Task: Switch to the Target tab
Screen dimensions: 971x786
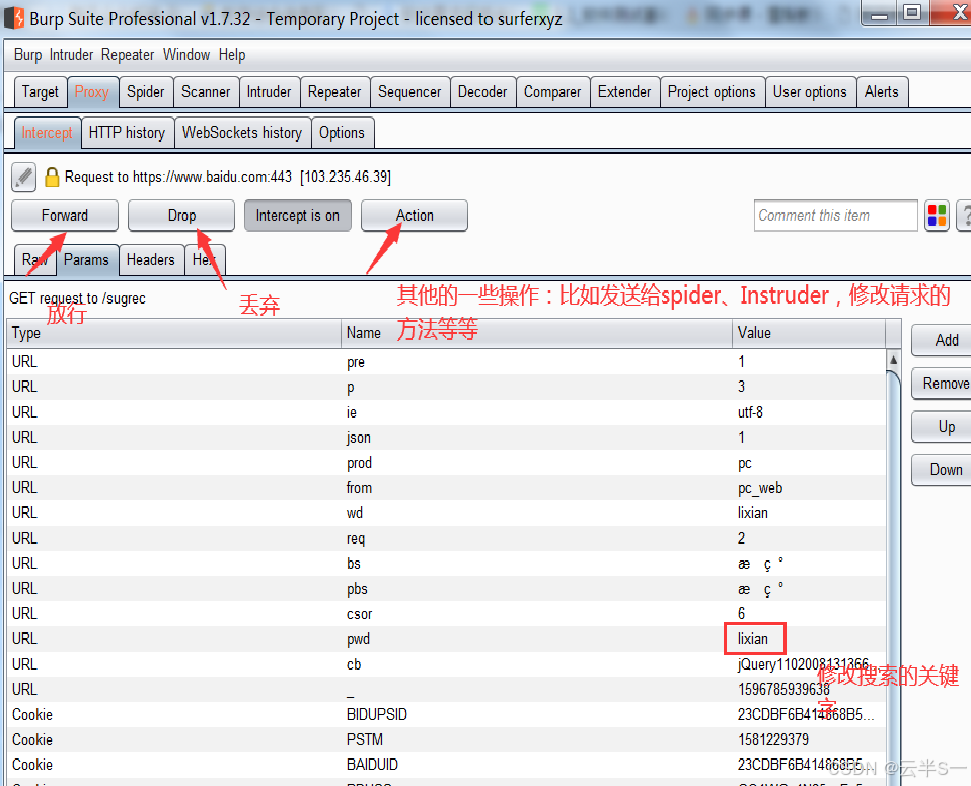Action: pos(40,92)
